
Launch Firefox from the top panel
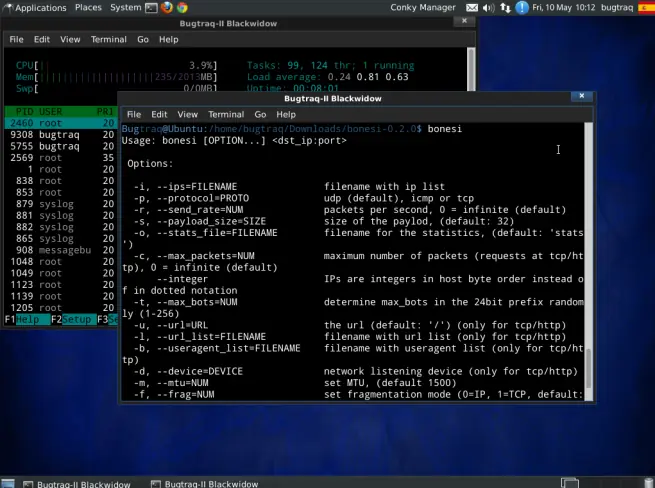[x=167, y=8]
